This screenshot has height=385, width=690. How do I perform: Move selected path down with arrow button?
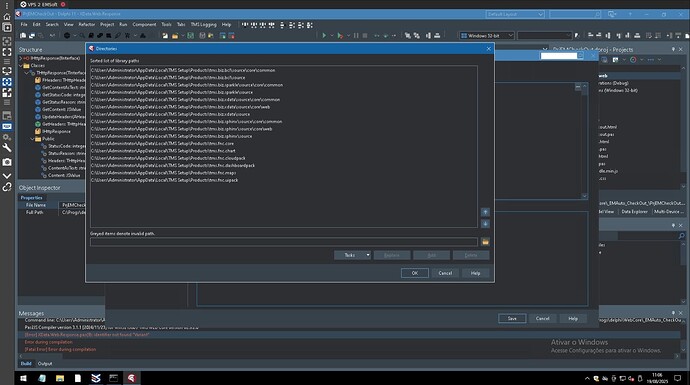pyautogui.click(x=485, y=224)
